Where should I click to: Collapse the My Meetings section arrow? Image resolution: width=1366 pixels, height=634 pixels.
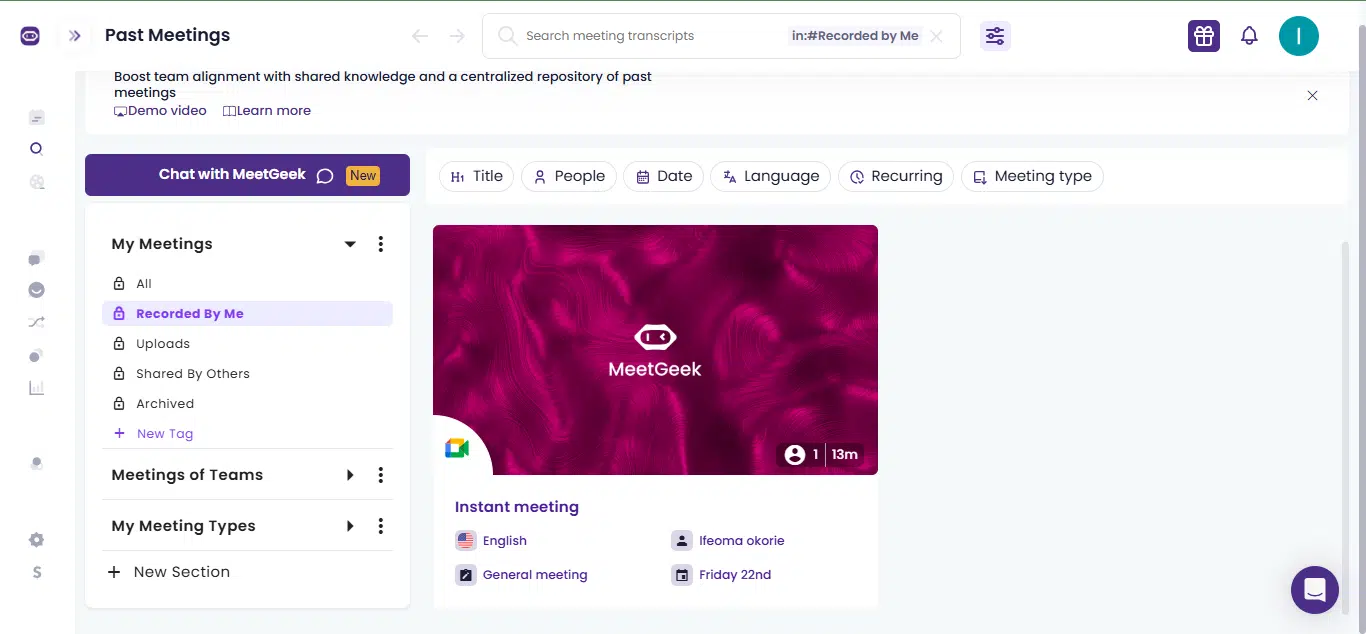pyautogui.click(x=350, y=244)
